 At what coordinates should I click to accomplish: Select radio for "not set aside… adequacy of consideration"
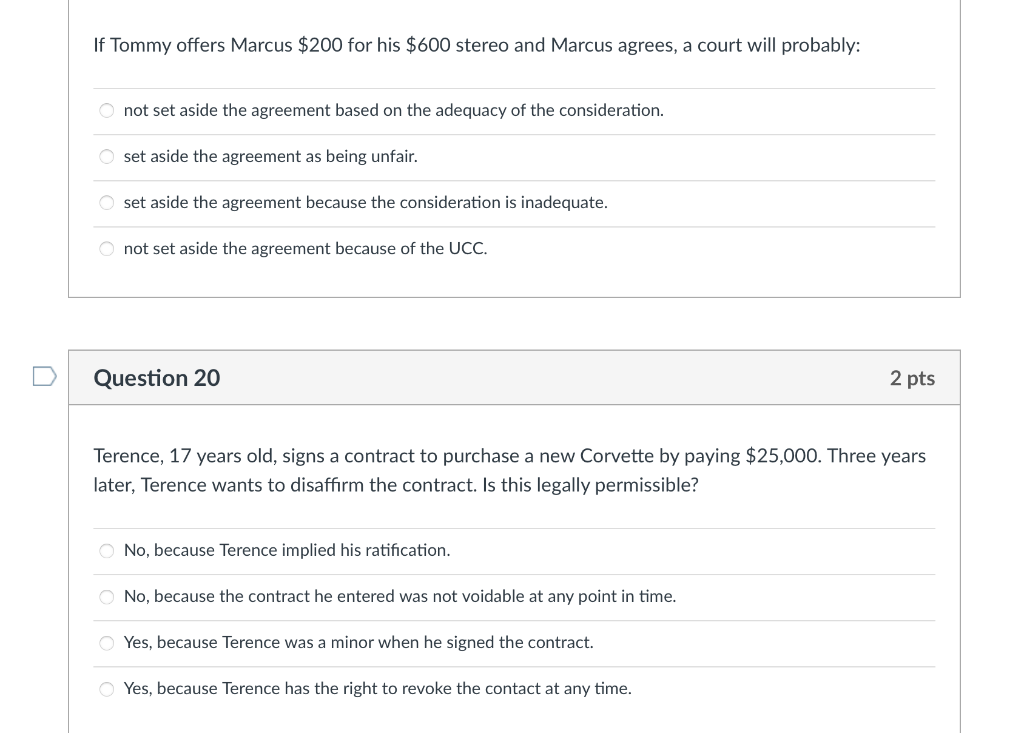(x=107, y=111)
